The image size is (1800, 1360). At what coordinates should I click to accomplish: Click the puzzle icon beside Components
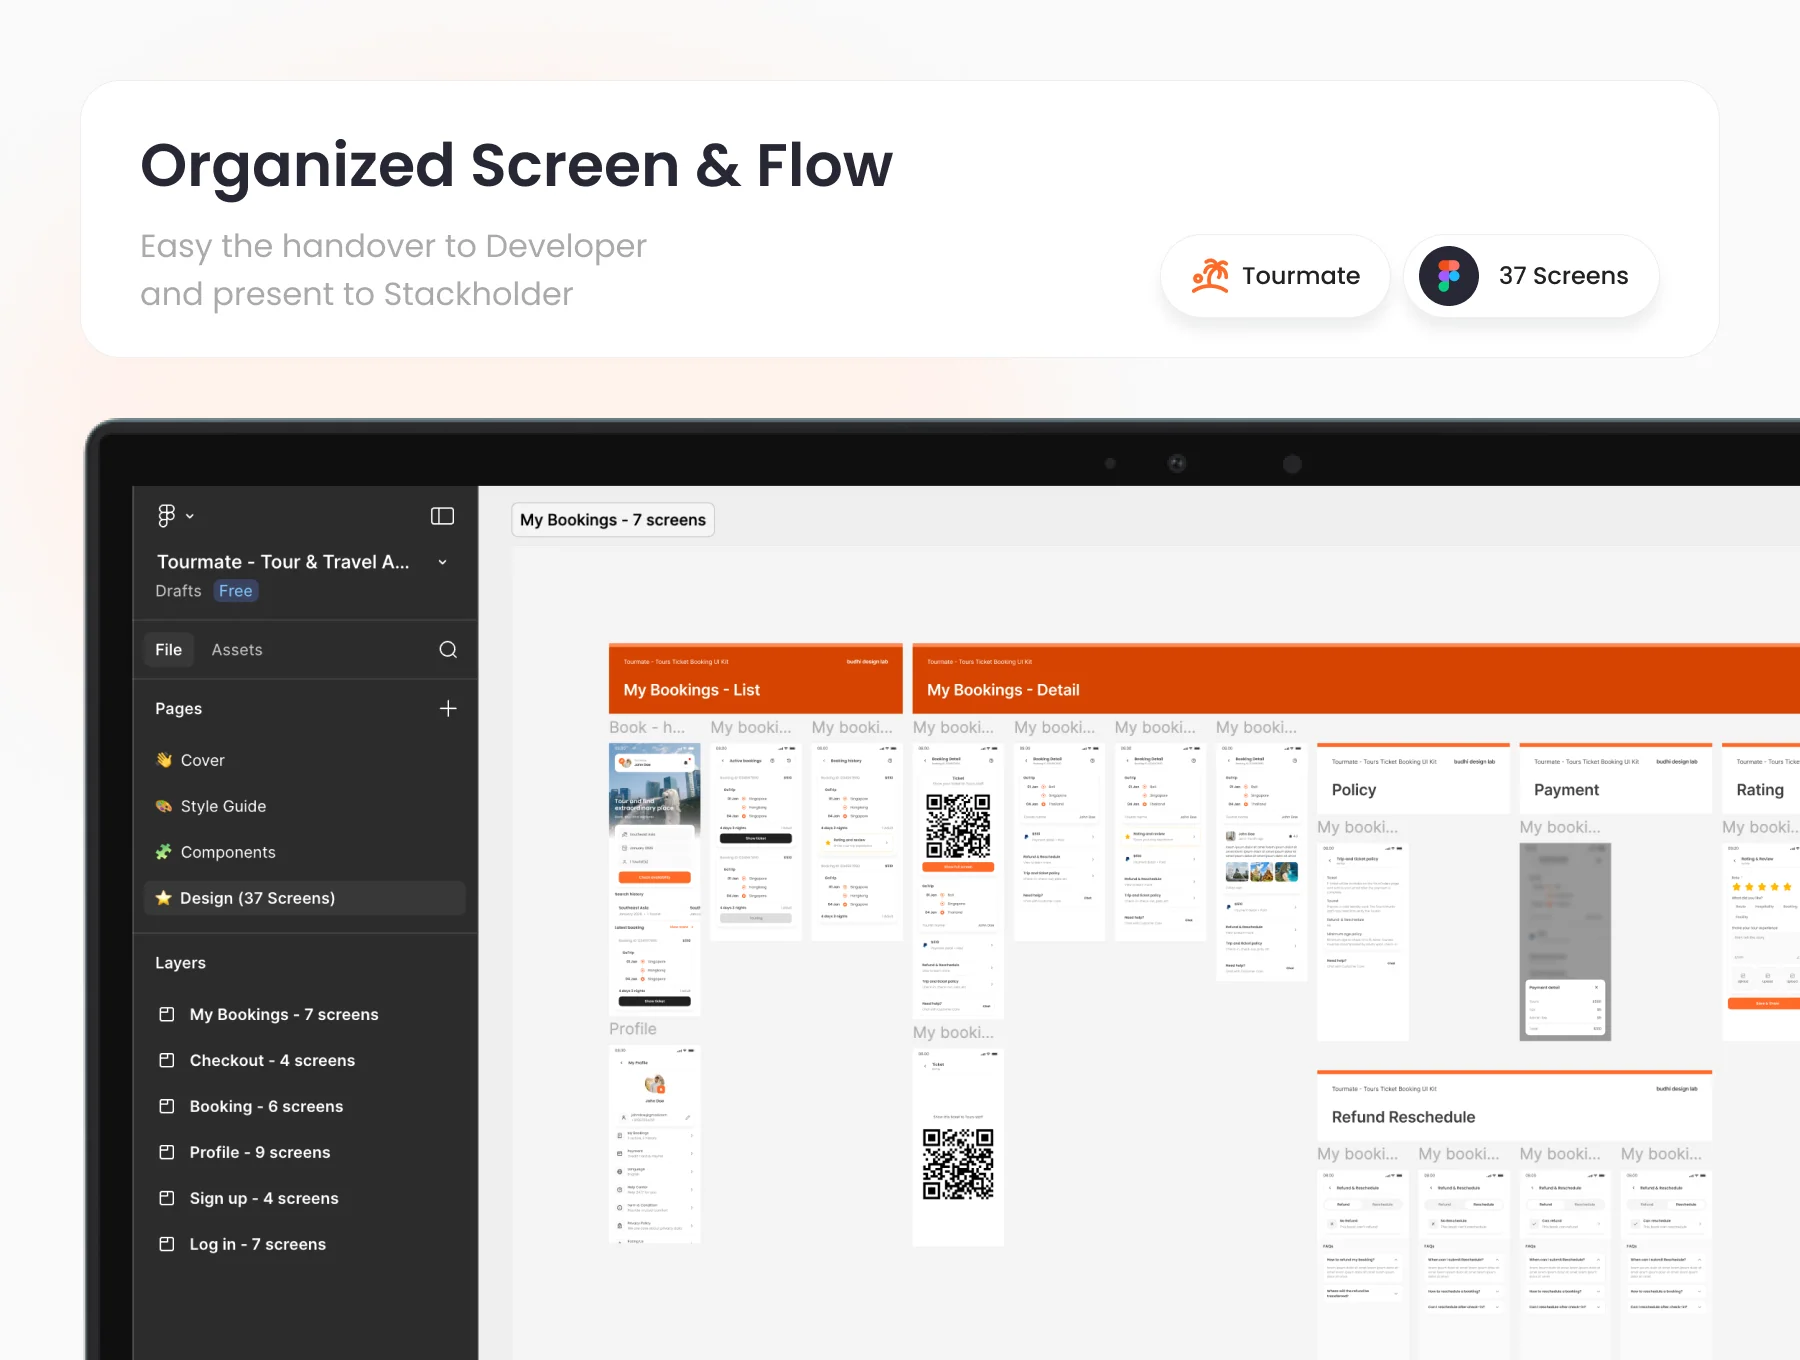164,852
